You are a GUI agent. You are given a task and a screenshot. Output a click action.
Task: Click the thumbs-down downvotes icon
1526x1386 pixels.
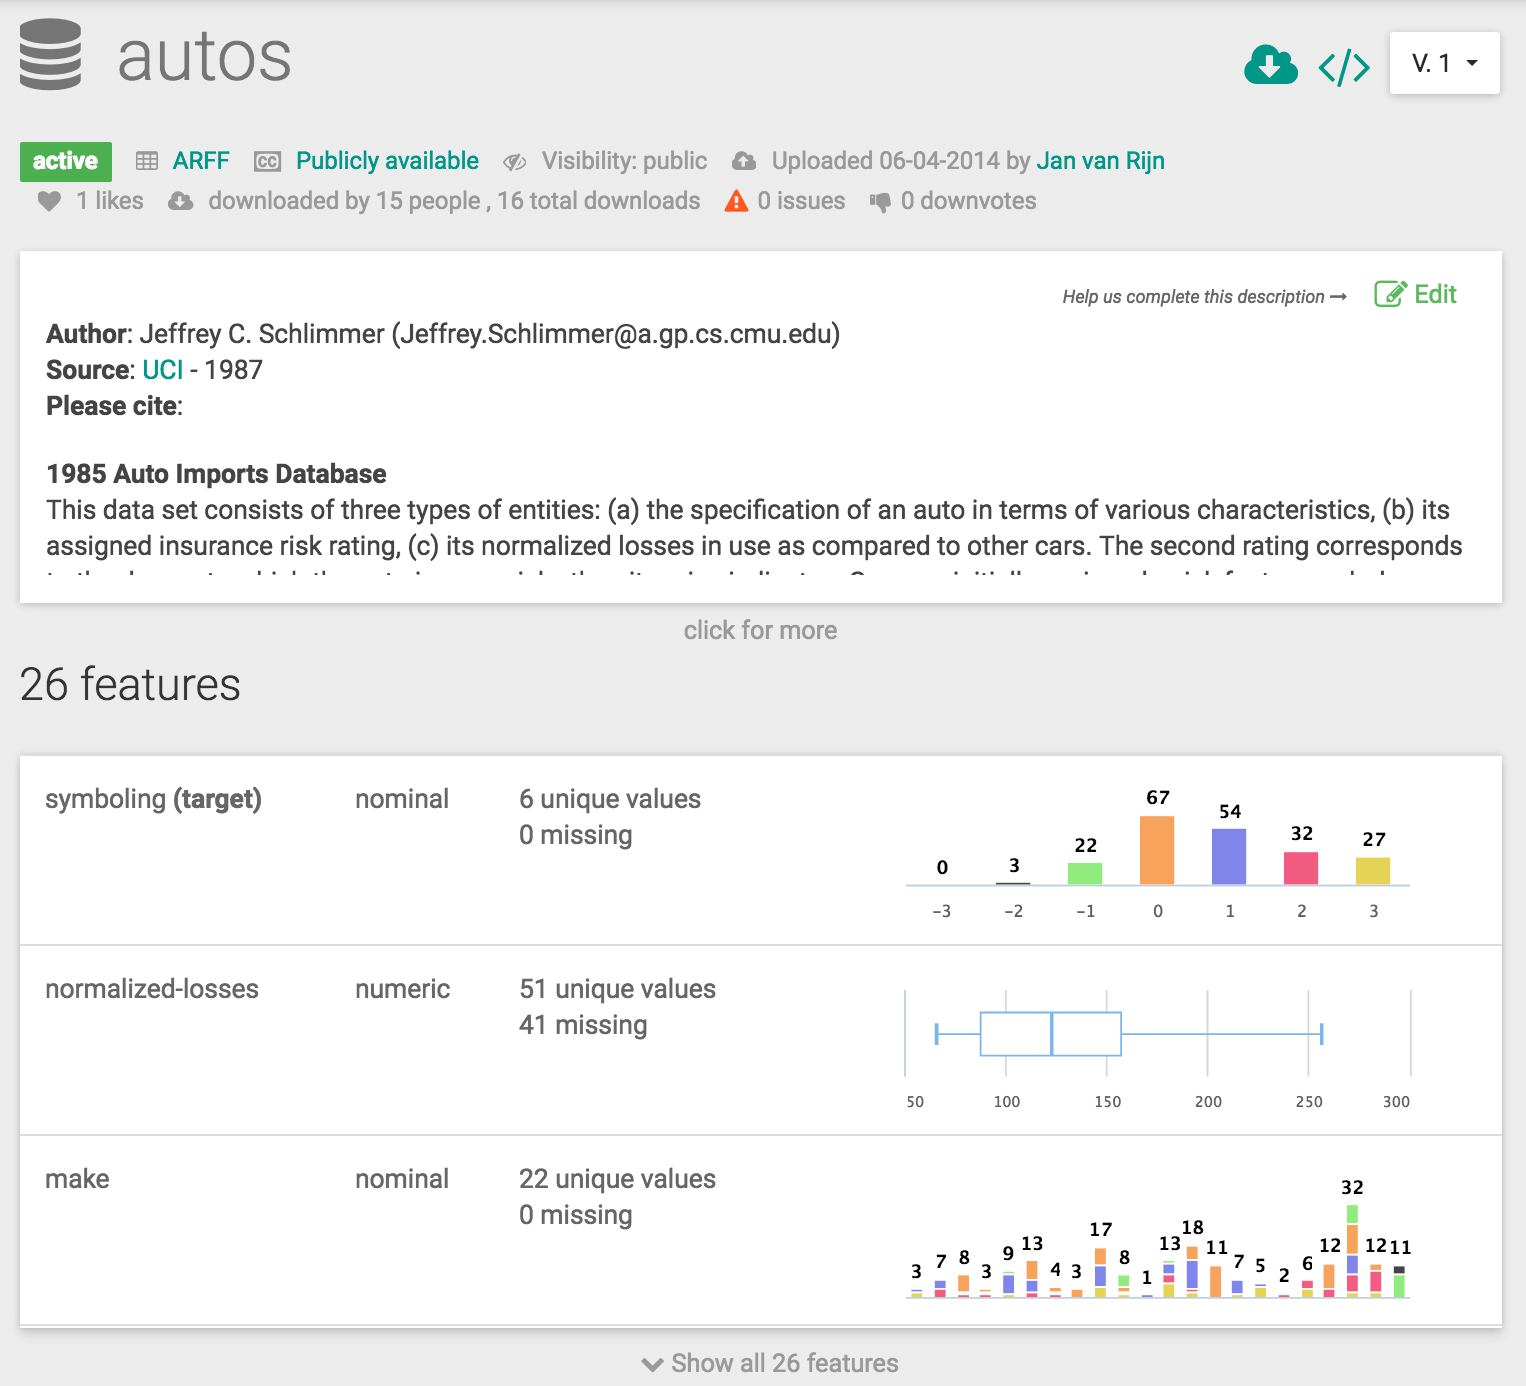click(x=880, y=202)
